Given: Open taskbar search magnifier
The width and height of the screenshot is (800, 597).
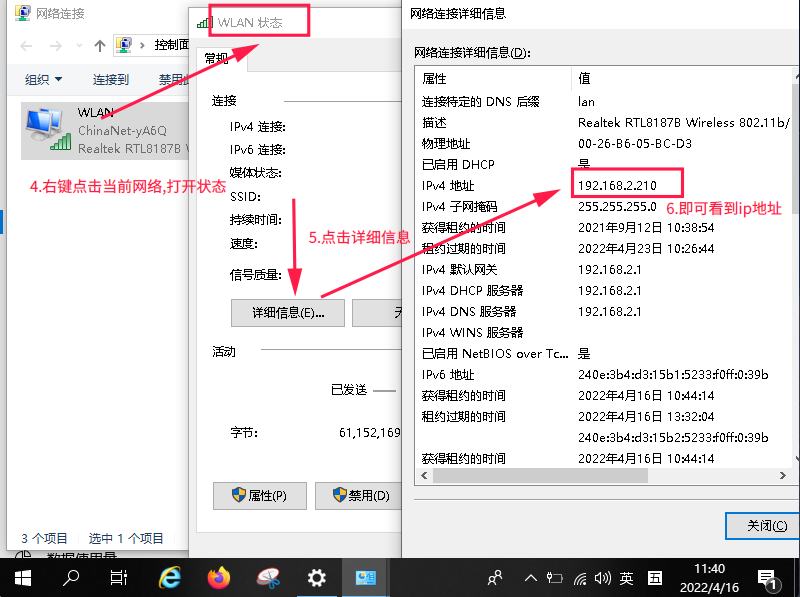Looking at the screenshot, I should click(x=71, y=577).
